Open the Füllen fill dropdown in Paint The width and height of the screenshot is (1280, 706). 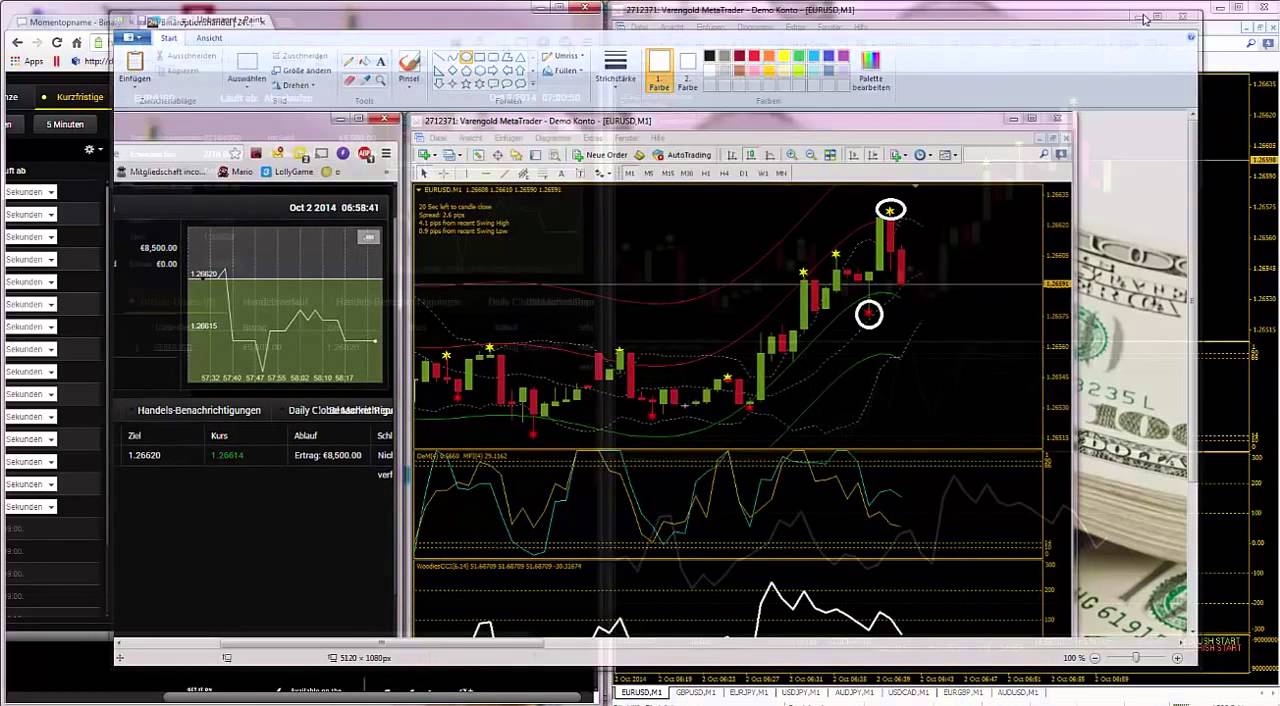tap(564, 71)
